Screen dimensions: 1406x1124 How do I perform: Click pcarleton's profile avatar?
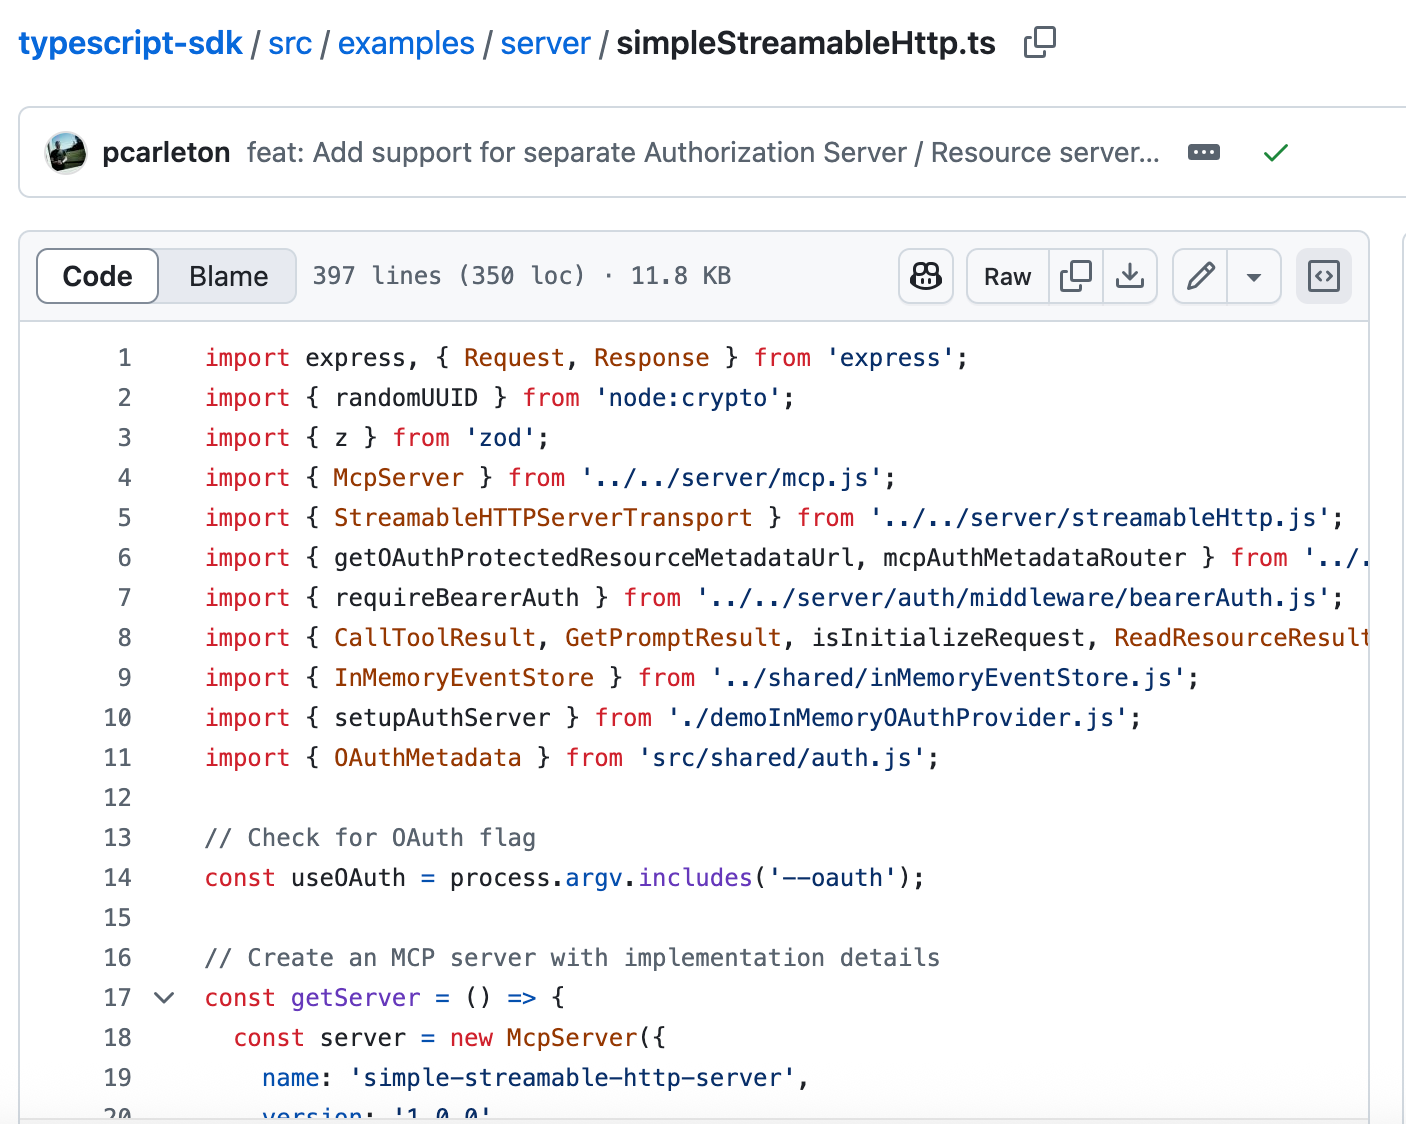pyautogui.click(x=65, y=152)
